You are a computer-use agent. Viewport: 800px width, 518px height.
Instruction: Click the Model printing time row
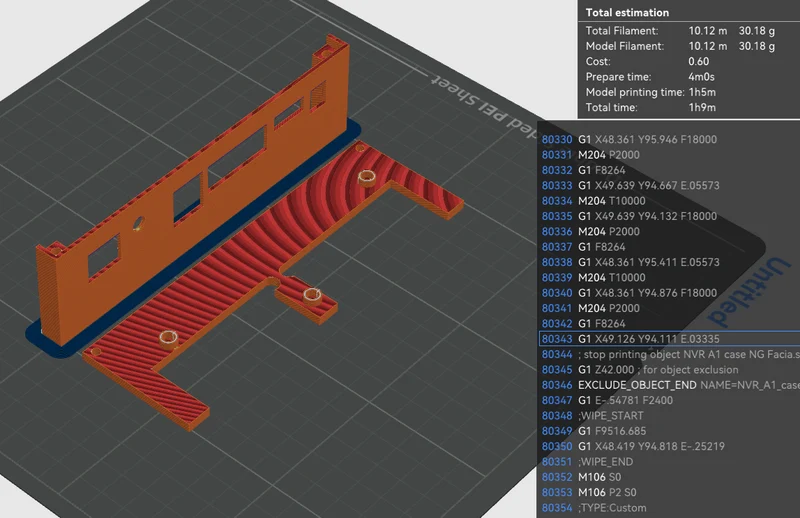pos(689,92)
